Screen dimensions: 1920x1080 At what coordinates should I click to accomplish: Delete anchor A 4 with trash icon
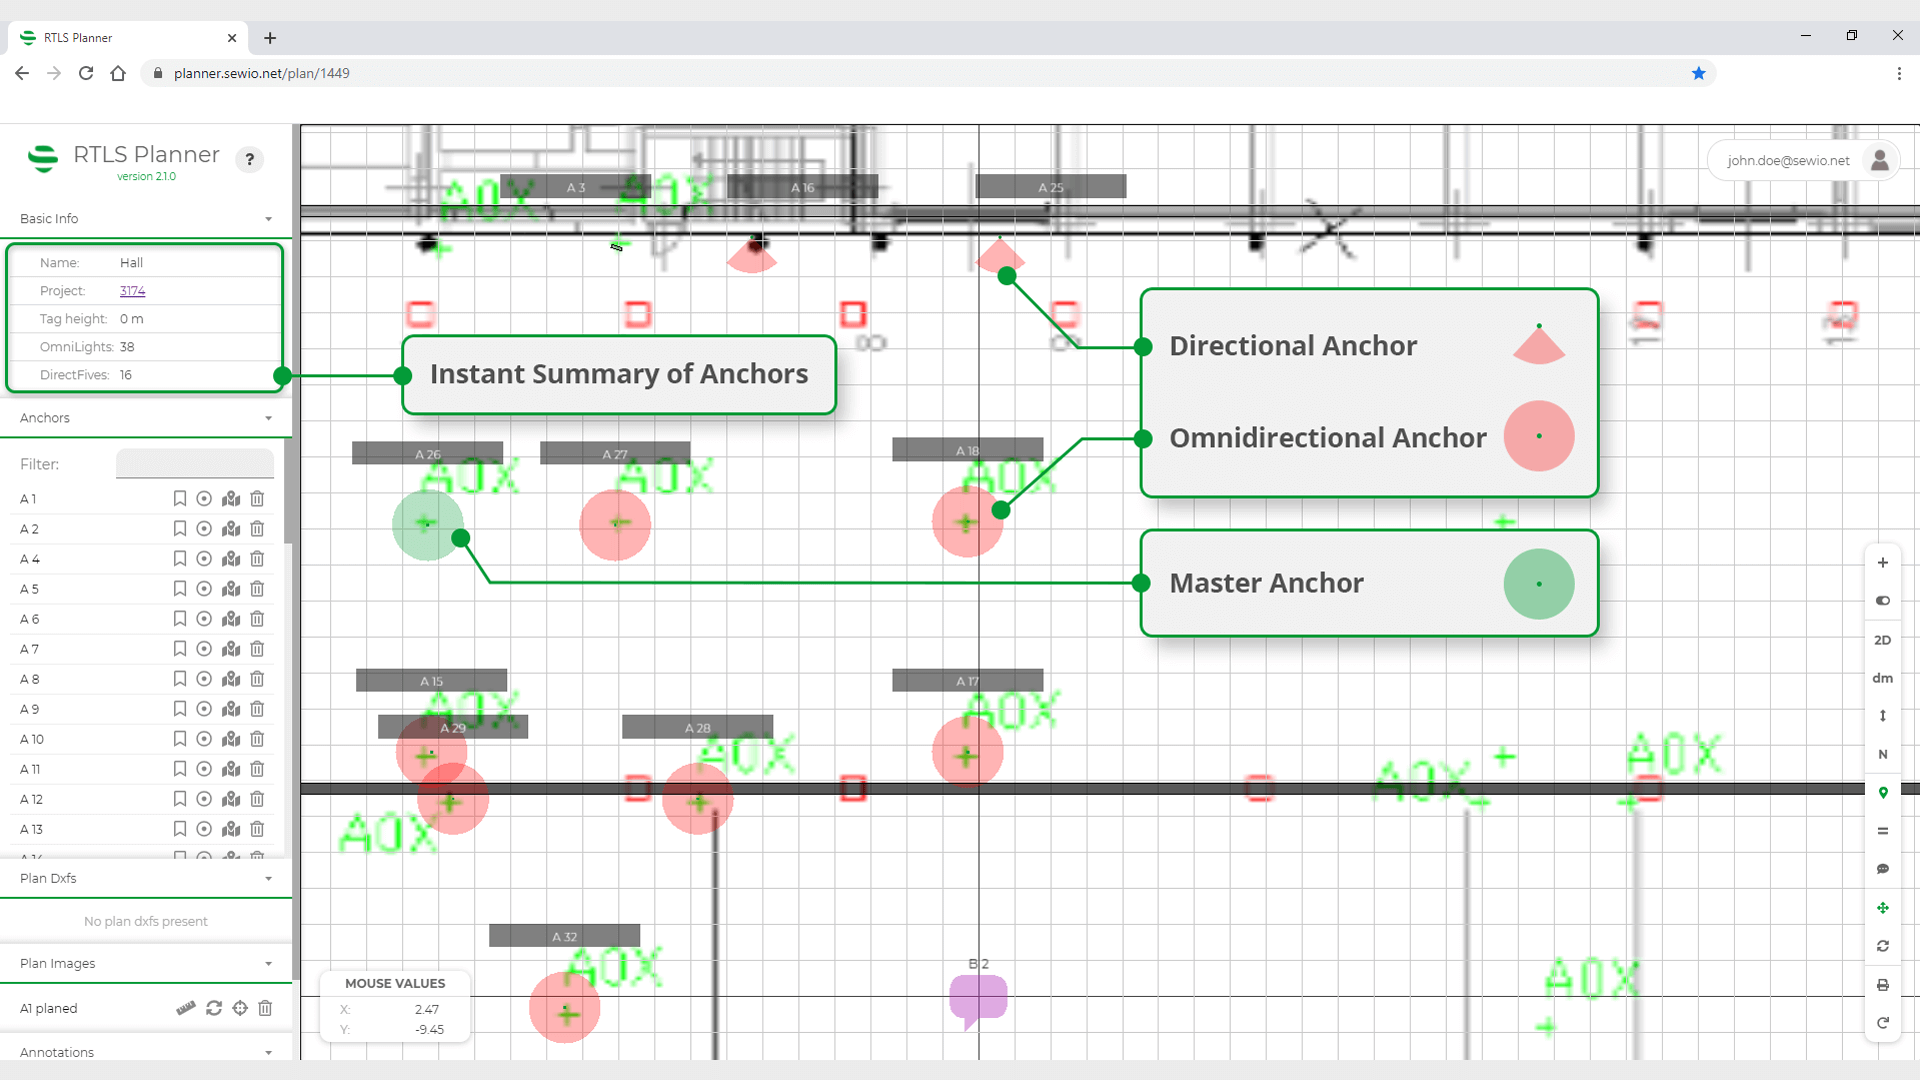[x=257, y=559]
